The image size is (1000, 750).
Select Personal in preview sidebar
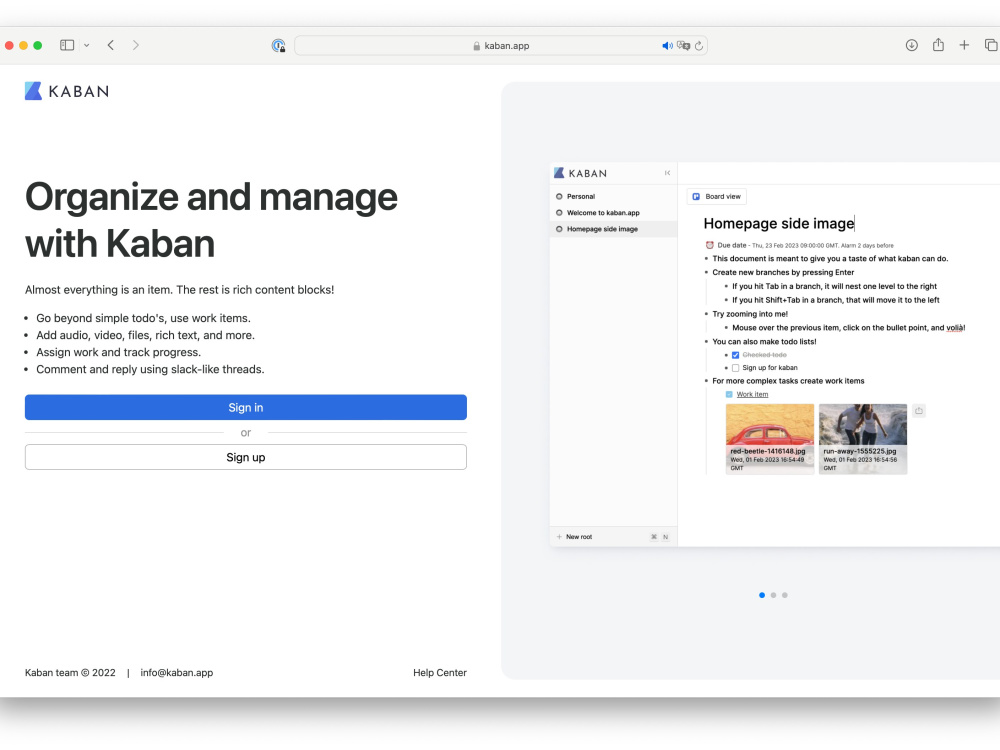tap(613, 196)
